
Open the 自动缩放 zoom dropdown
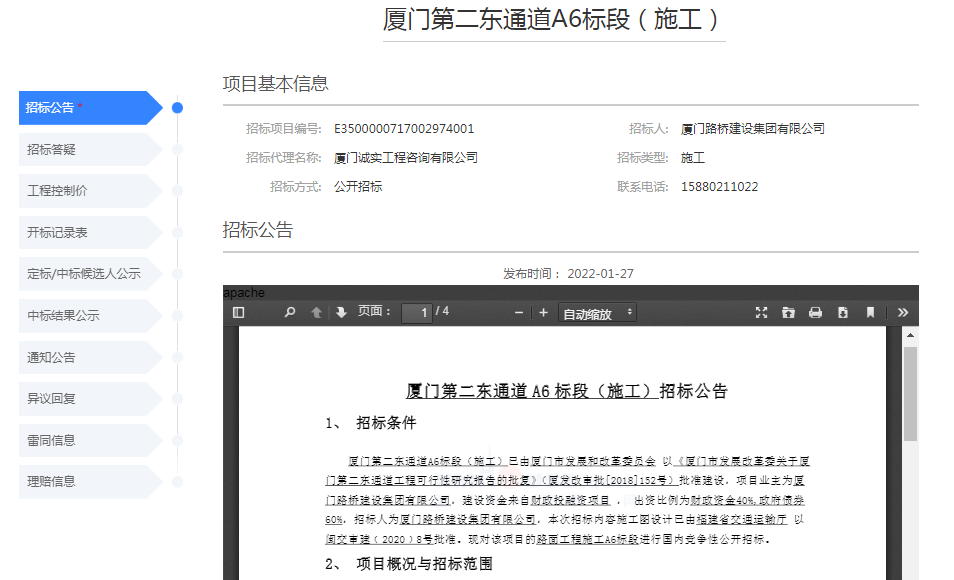pos(598,313)
